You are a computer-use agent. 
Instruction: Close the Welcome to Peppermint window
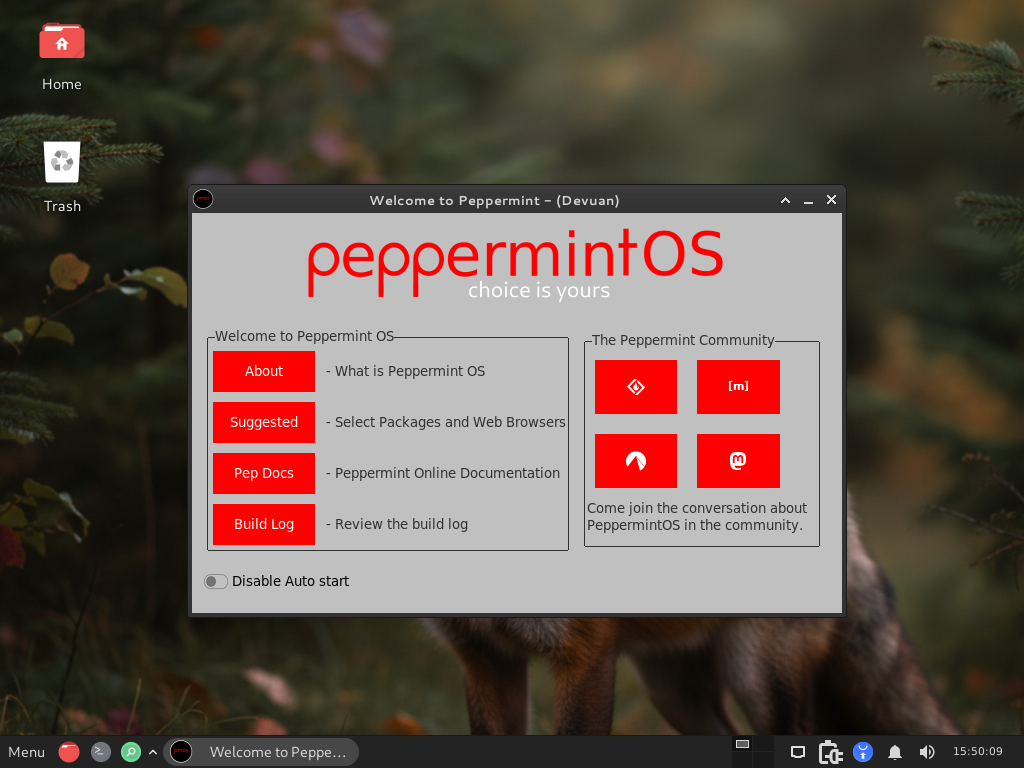tap(831, 200)
